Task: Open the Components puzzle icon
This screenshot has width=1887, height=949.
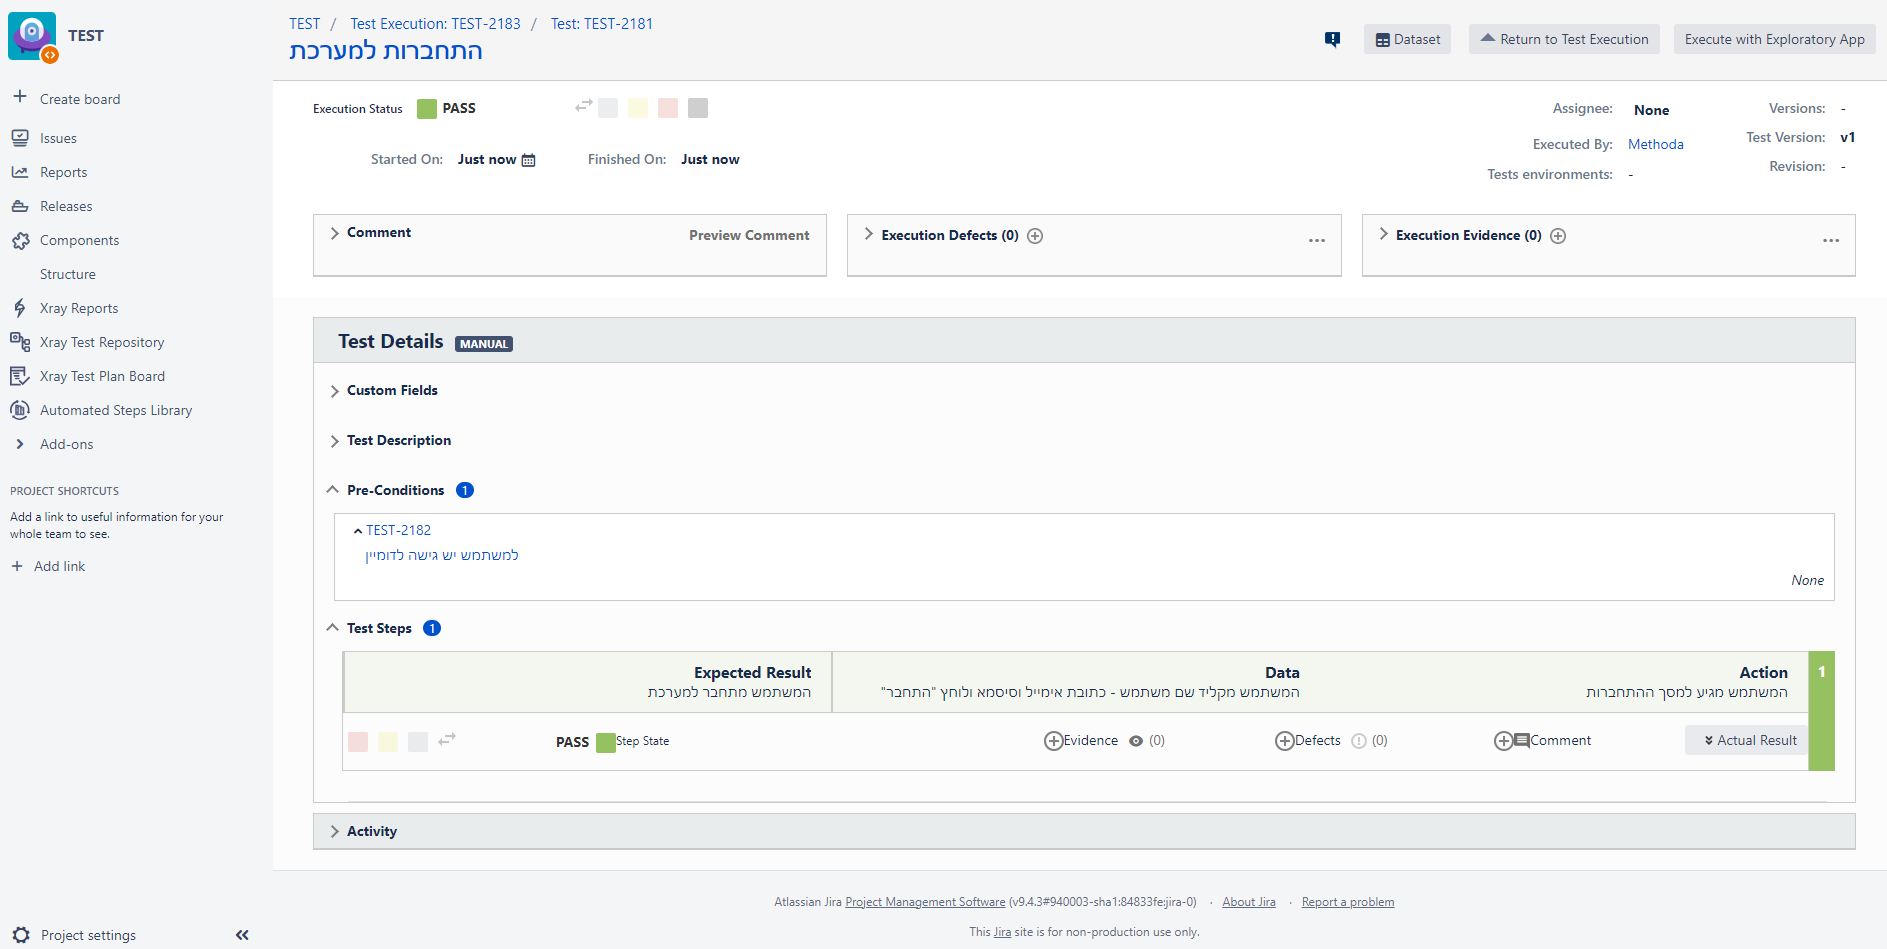Action: (20, 240)
